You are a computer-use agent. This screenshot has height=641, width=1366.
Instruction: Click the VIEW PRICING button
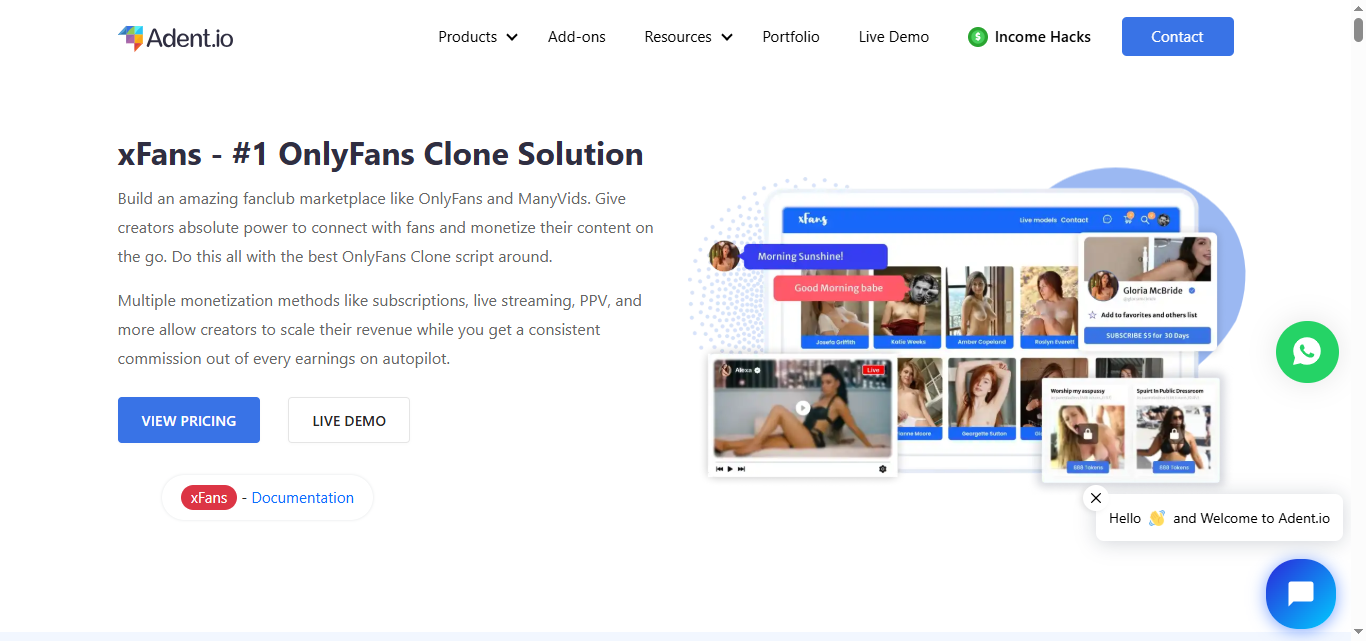189,420
